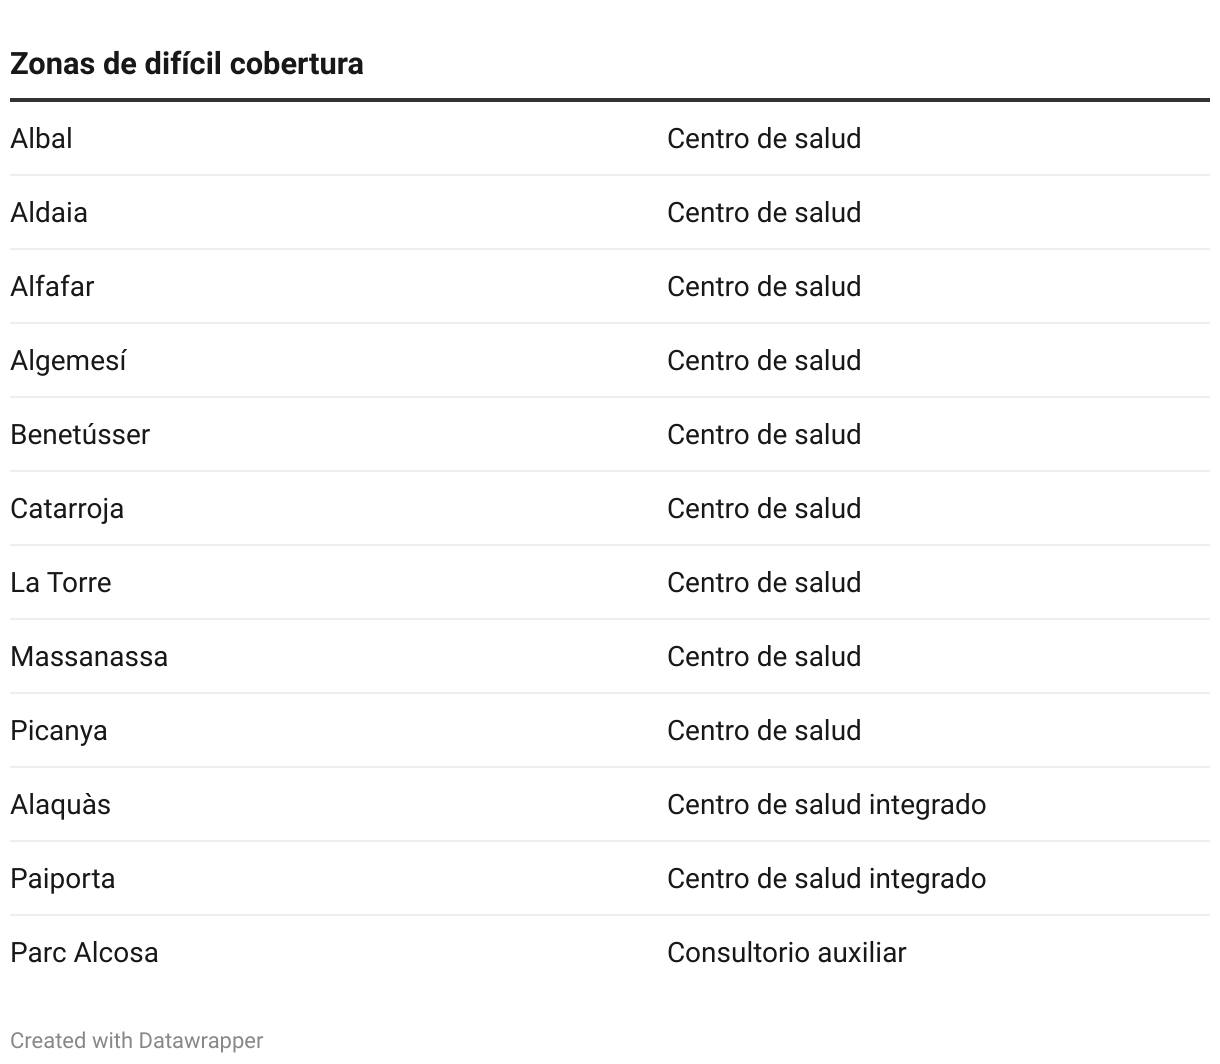Select the Massanassa cell
This screenshot has height=1064, width=1220.
89,656
